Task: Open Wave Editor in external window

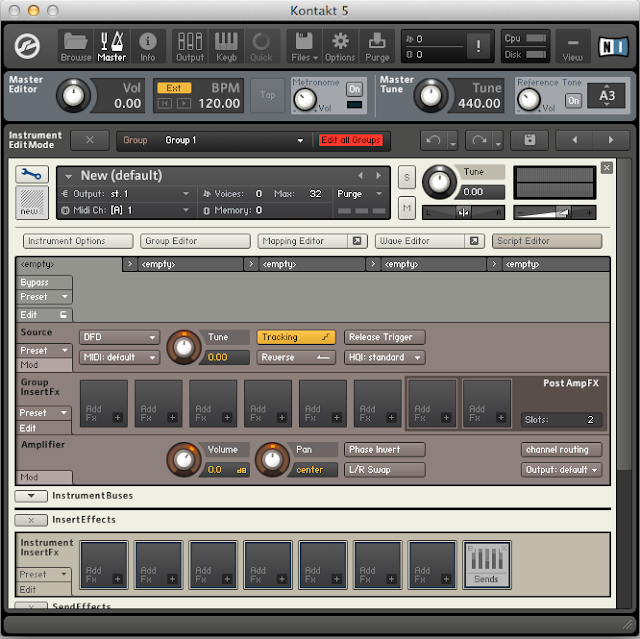Action: click(x=474, y=241)
